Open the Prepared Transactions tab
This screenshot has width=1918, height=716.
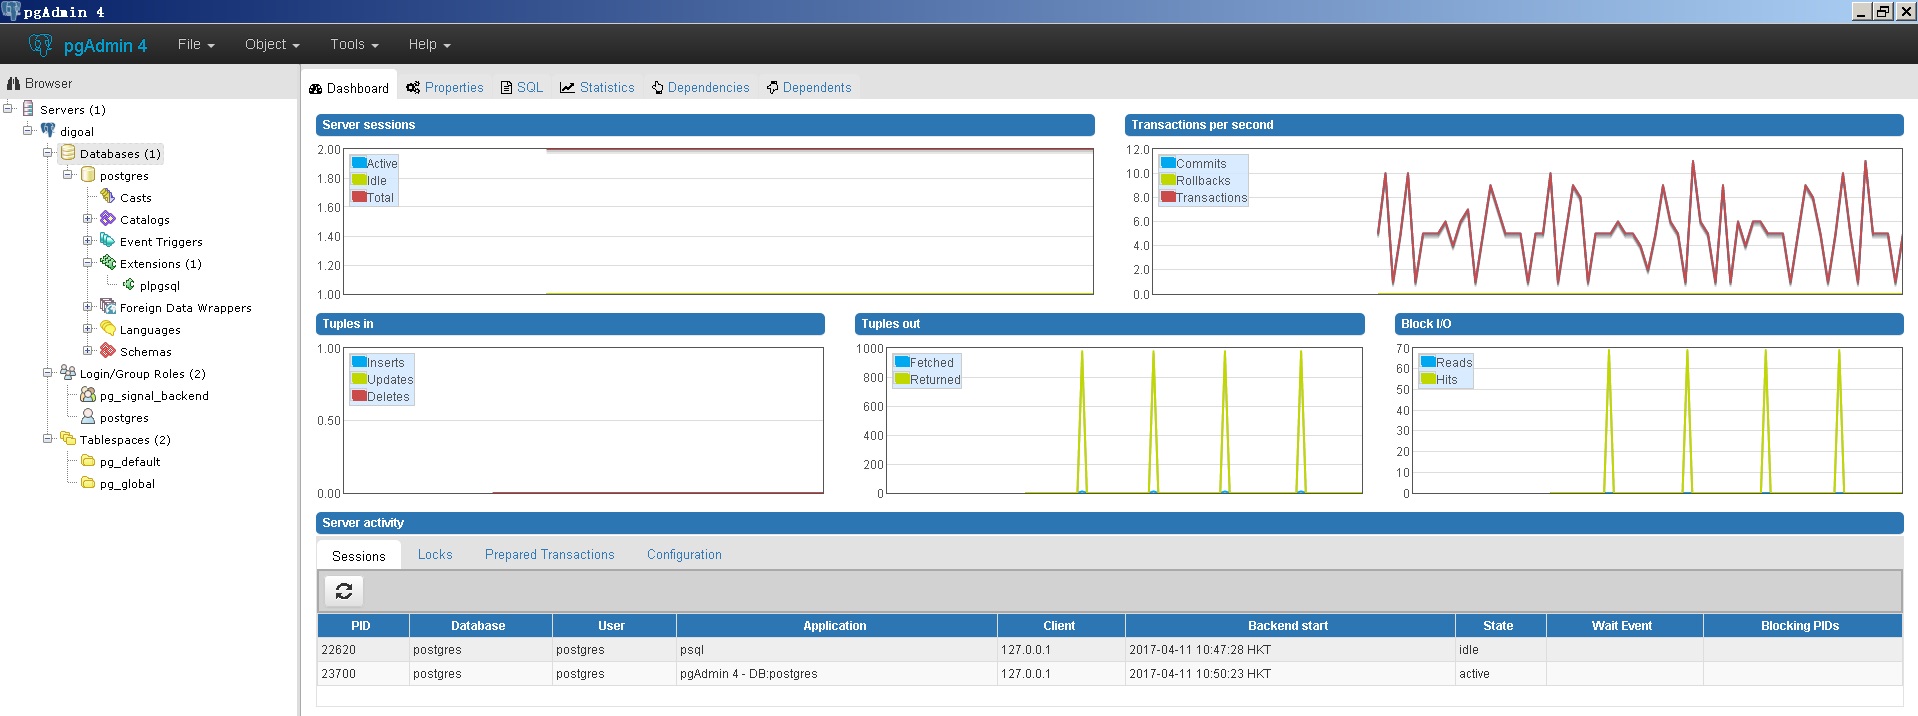tap(550, 554)
